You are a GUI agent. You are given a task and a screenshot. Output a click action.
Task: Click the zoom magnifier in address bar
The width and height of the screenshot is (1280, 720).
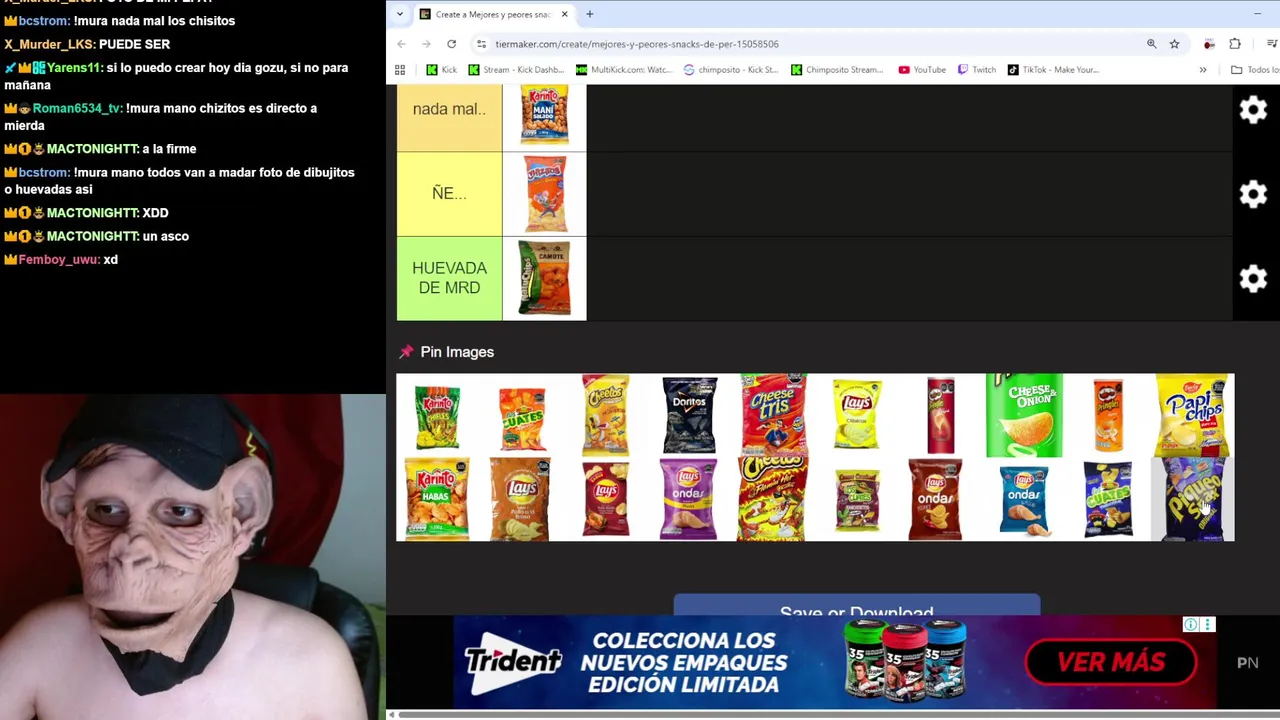point(1151,44)
